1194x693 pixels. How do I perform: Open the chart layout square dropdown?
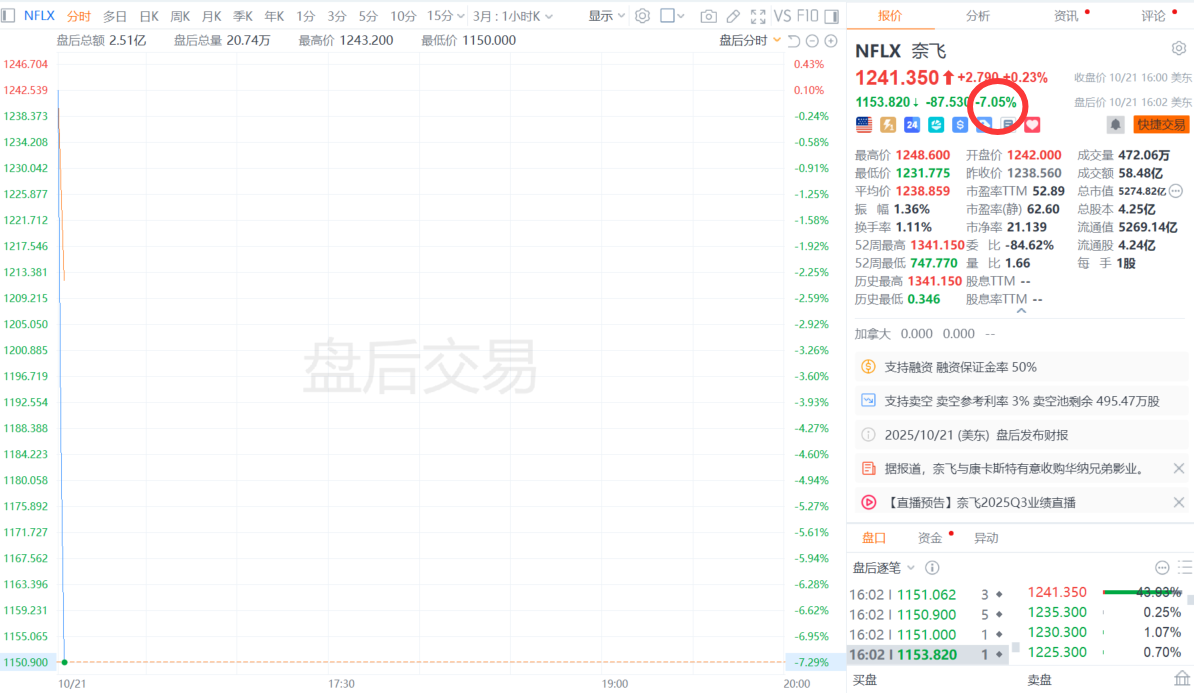coord(673,16)
